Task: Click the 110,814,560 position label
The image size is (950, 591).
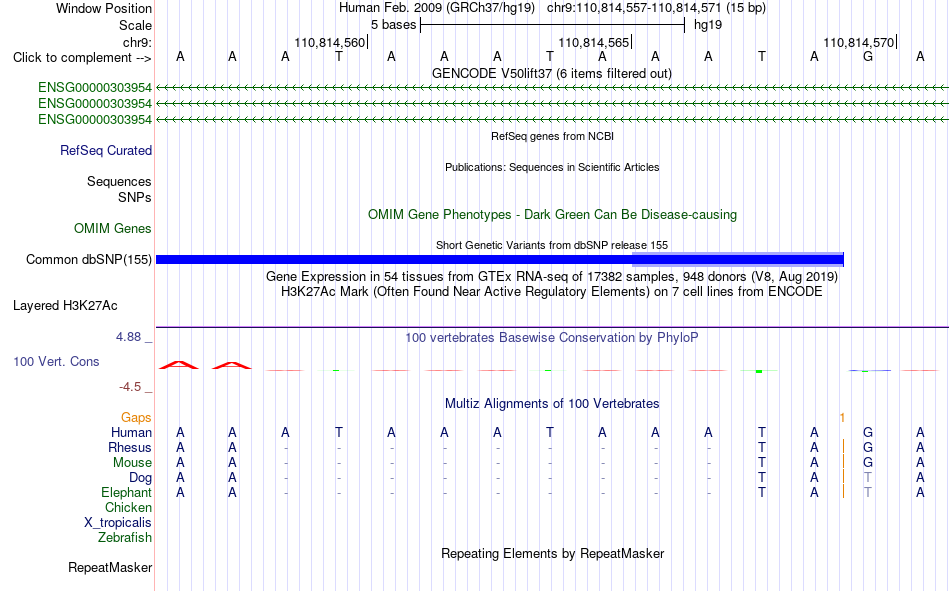Action: 330,42
